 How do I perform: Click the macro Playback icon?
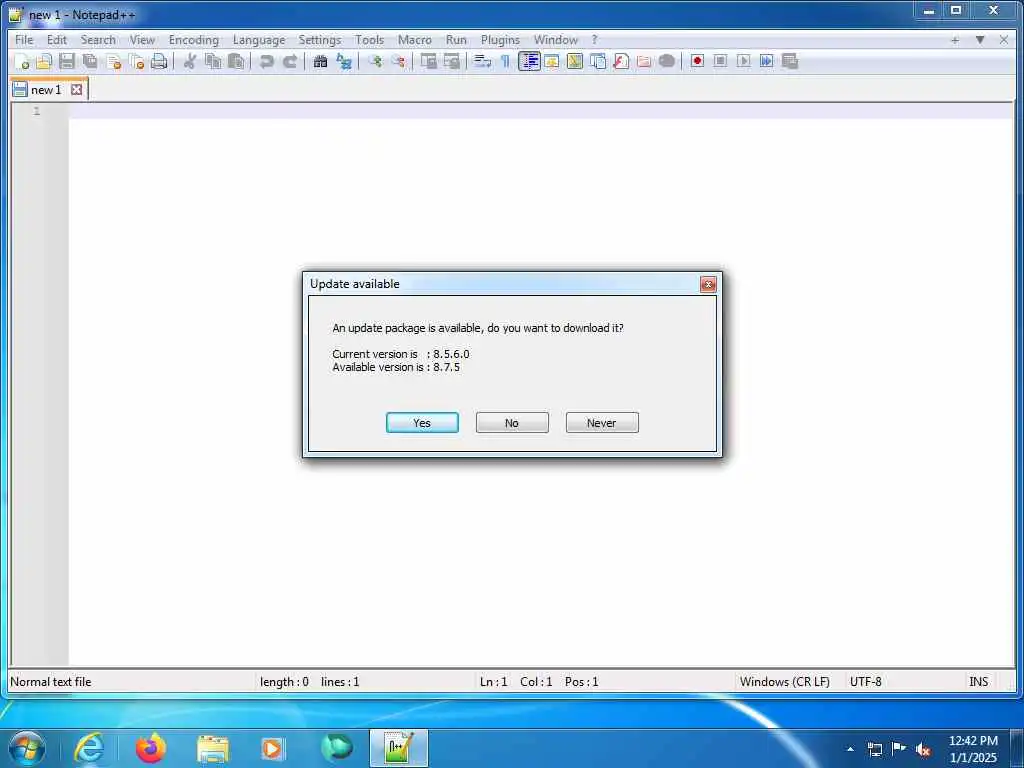[x=743, y=61]
